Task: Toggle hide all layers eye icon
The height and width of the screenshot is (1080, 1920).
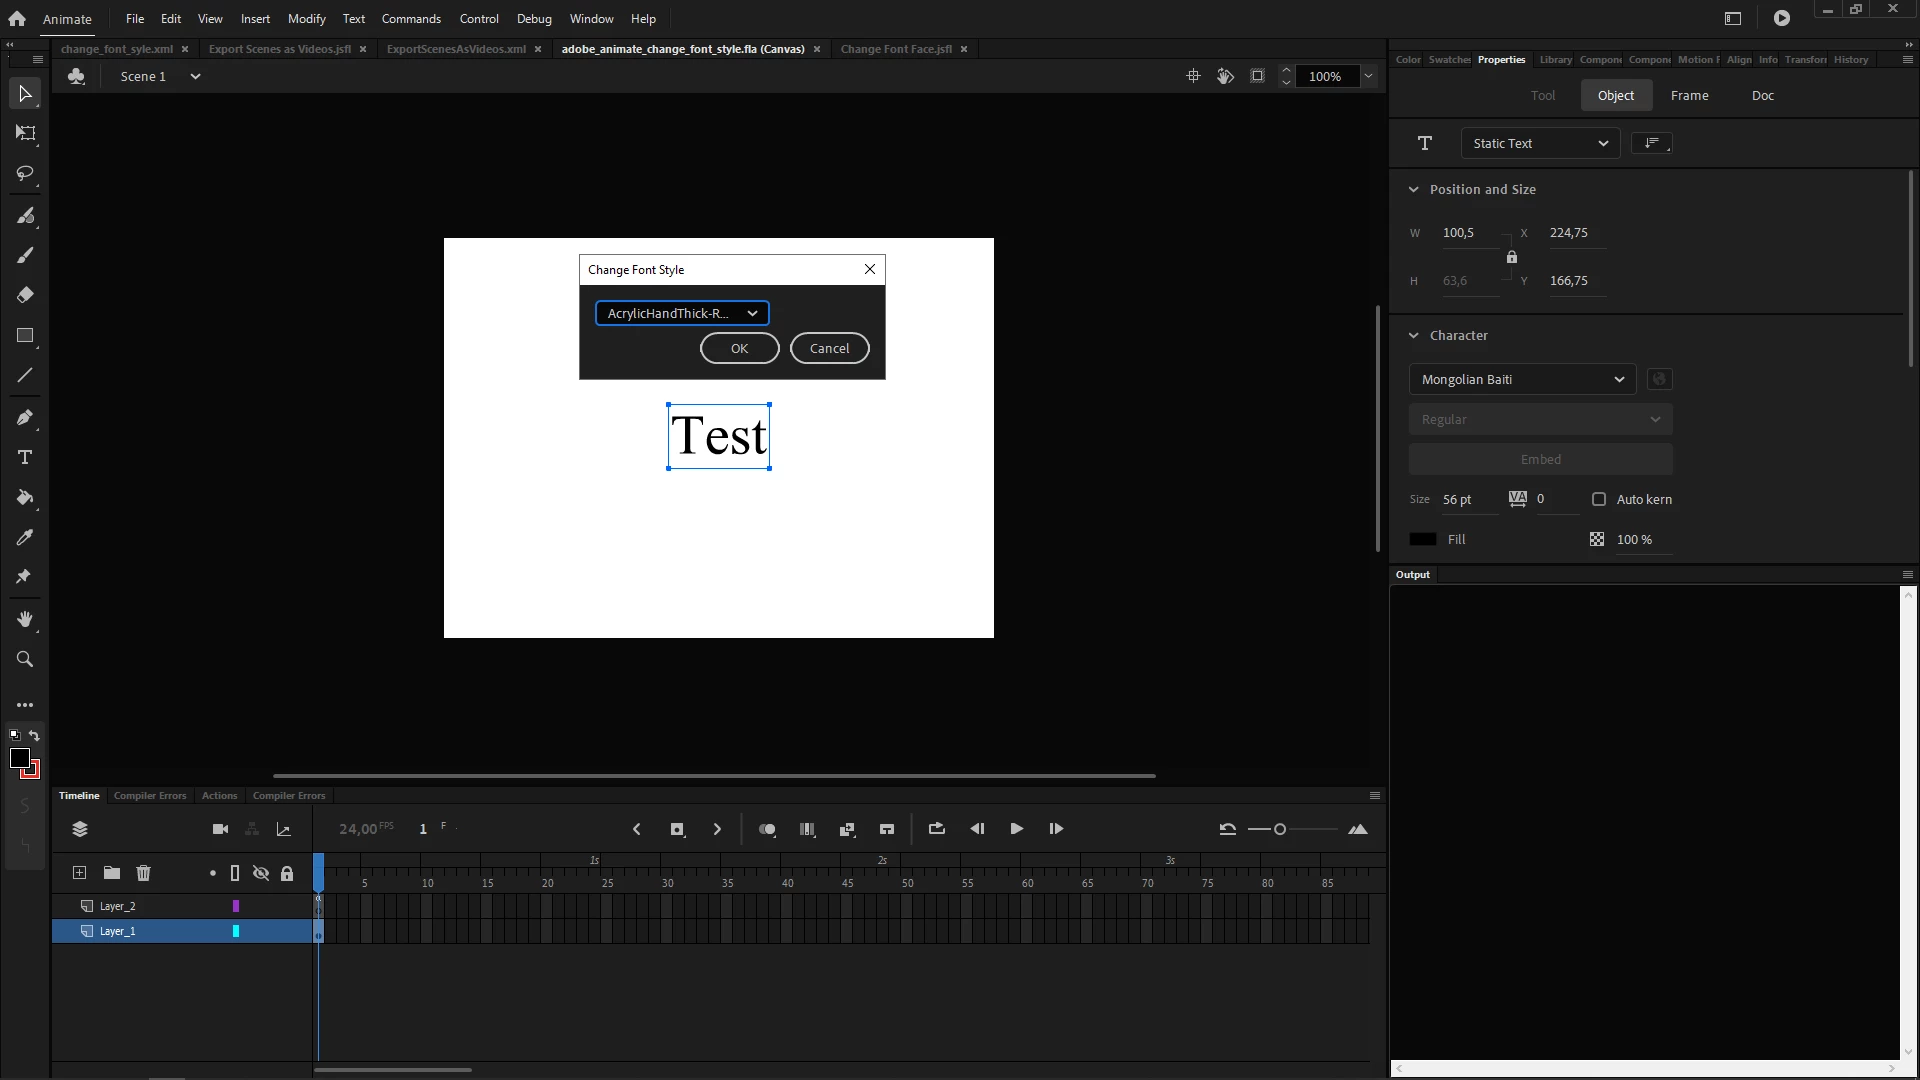Action: pos(261,873)
